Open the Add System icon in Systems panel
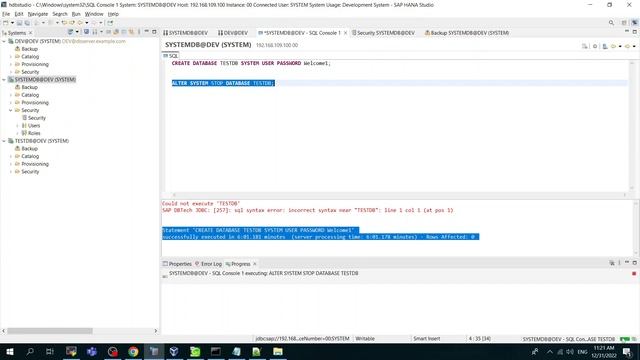The image size is (640, 360). pos(70,31)
